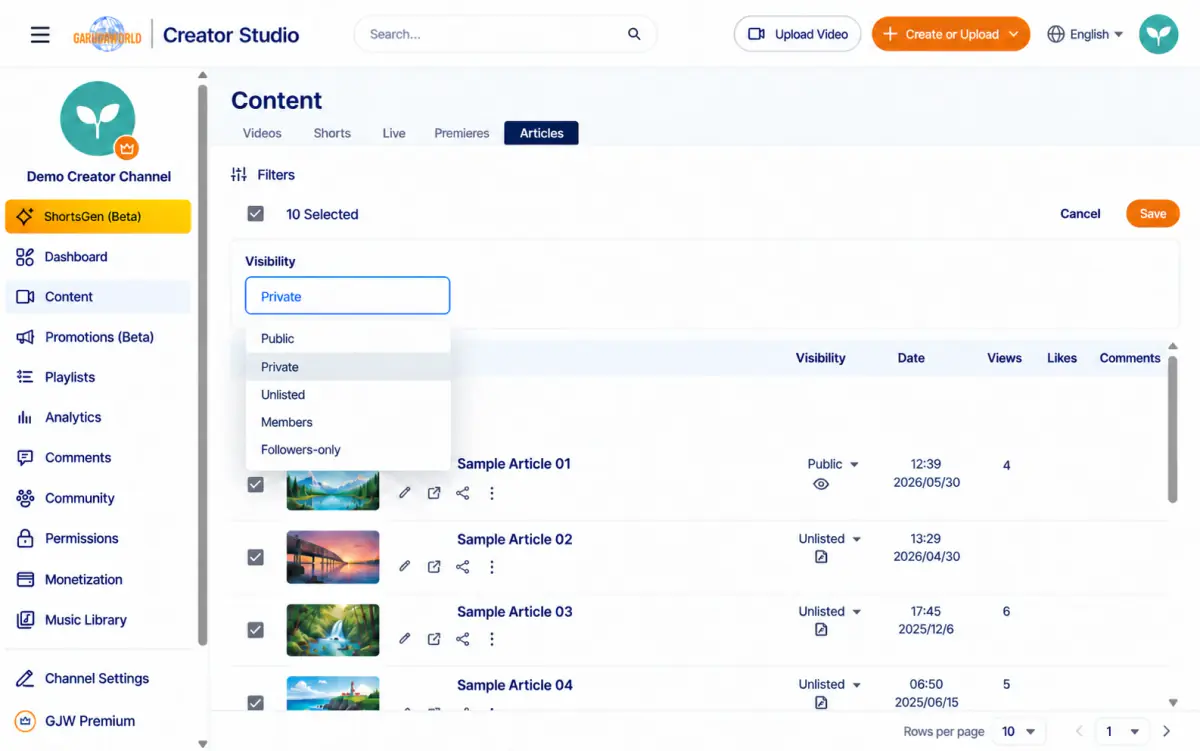This screenshot has width=1200, height=751.
Task: Open ShortsGen (Beta) in sidebar
Action: click(x=98, y=216)
